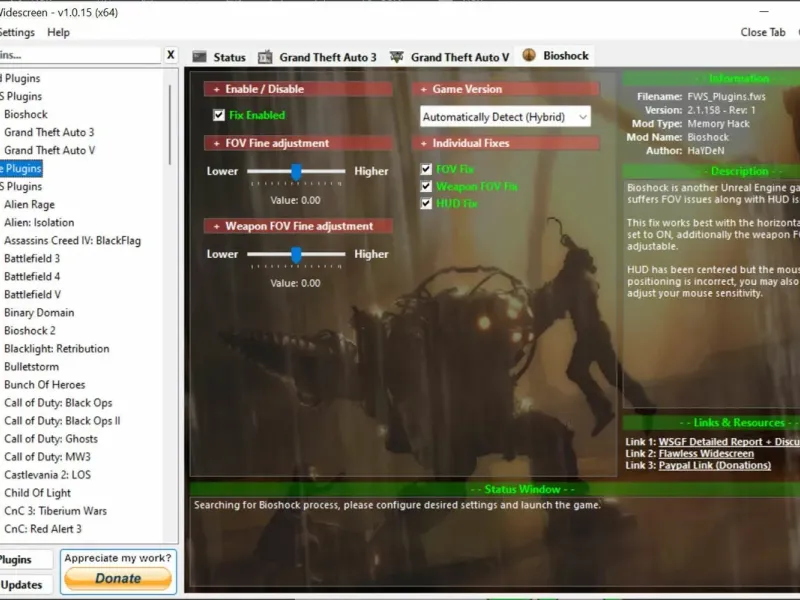Select Grand Theft Auto V in plugin list
Viewport: 800px width, 600px height.
coord(49,150)
